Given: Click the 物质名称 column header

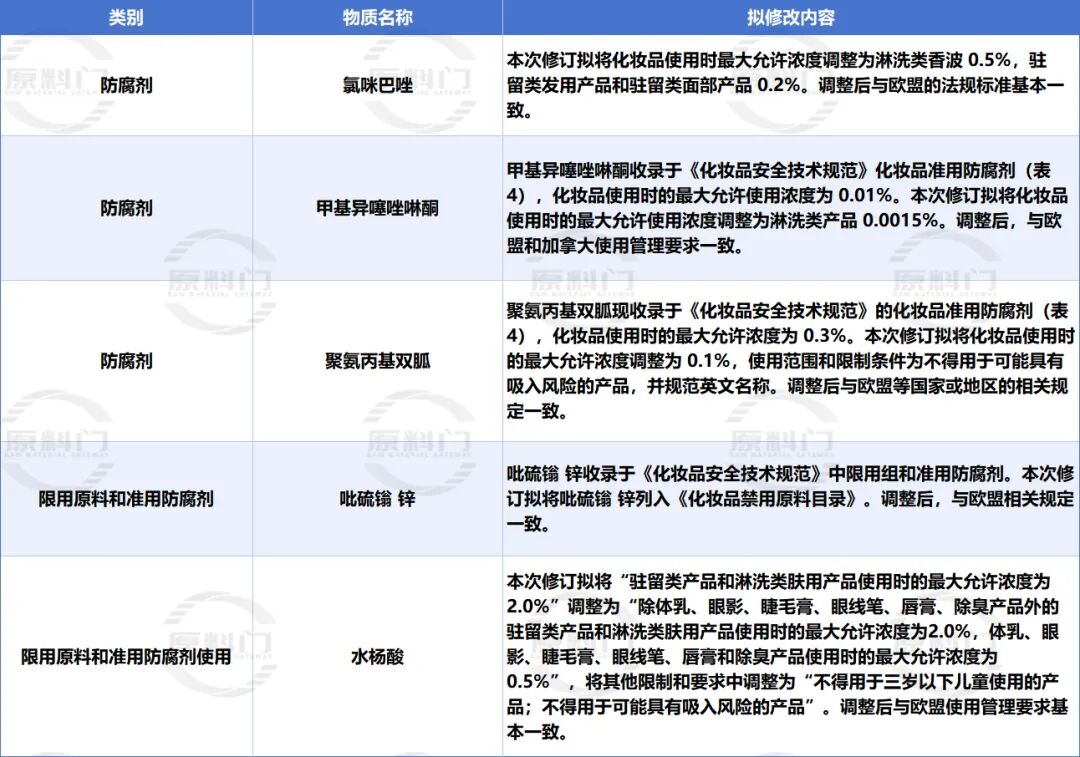Looking at the screenshot, I should (x=377, y=17).
